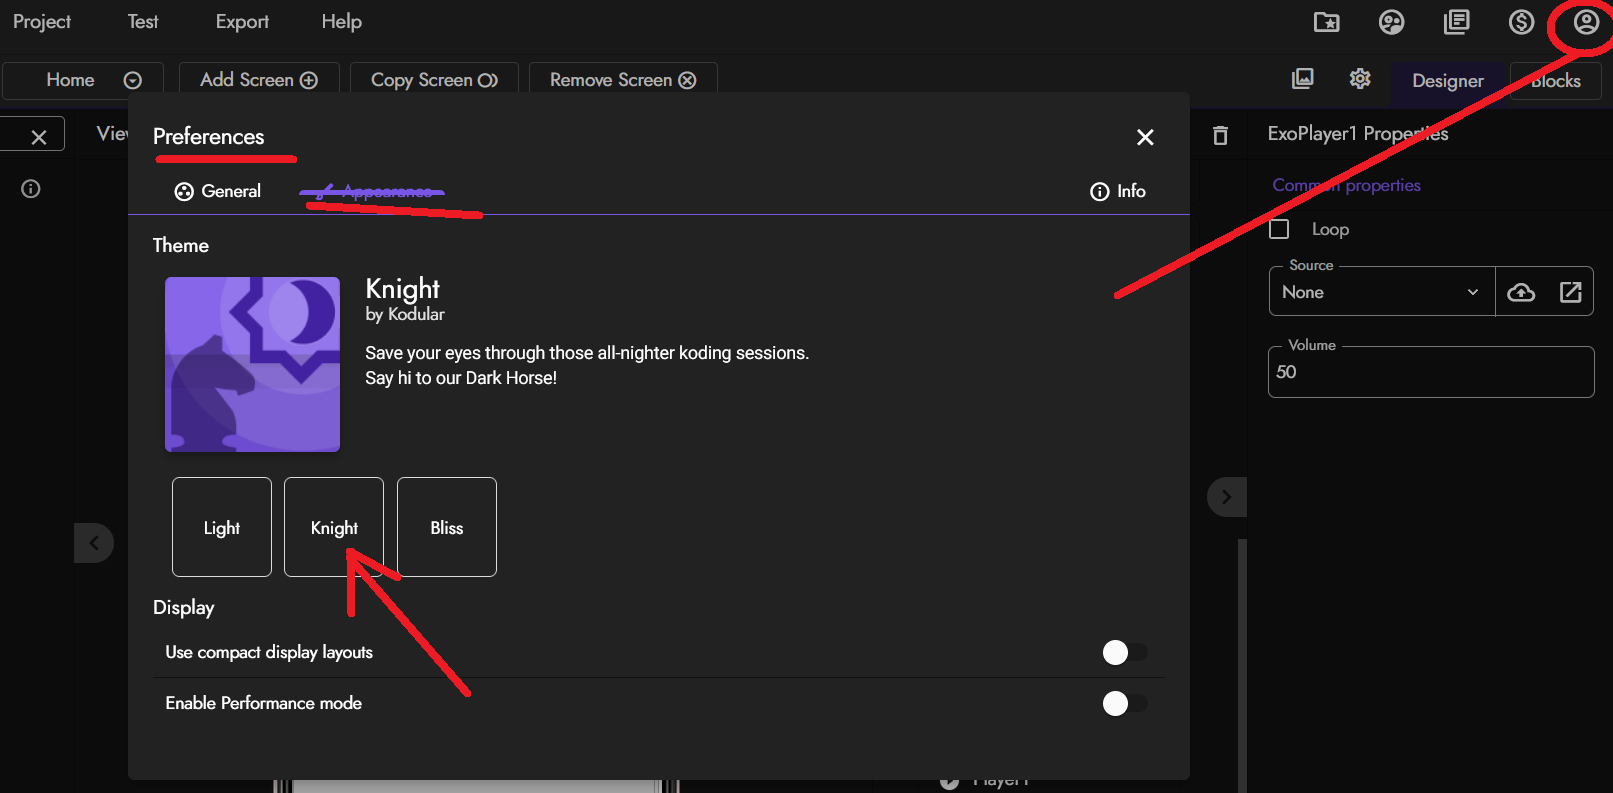Check the Loop checkbox

[1279, 229]
